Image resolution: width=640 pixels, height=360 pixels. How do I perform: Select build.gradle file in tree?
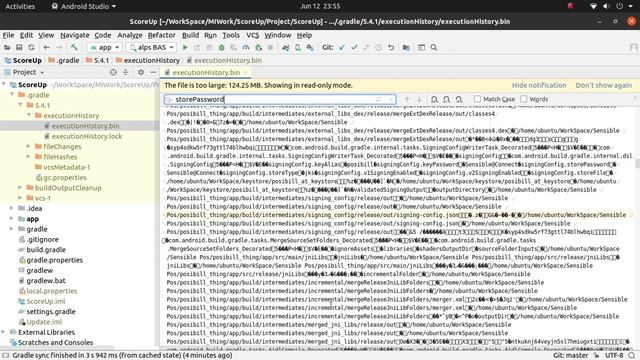(x=46, y=249)
